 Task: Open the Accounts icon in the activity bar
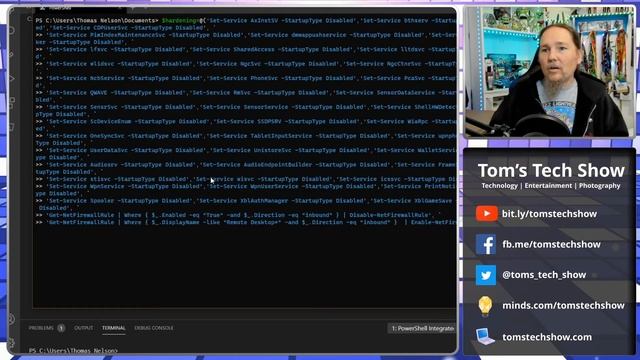pyautogui.click(x=12, y=319)
